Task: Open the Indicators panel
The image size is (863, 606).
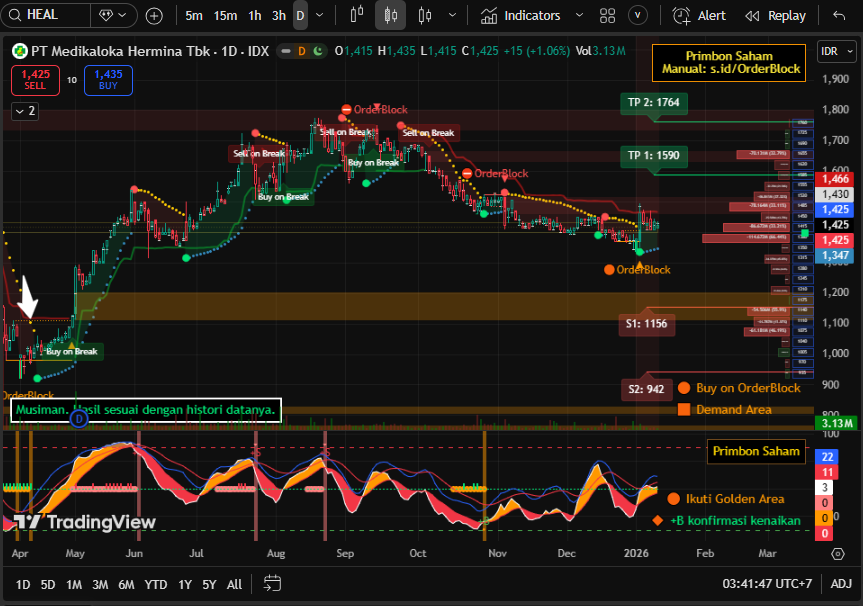Action: tap(520, 16)
